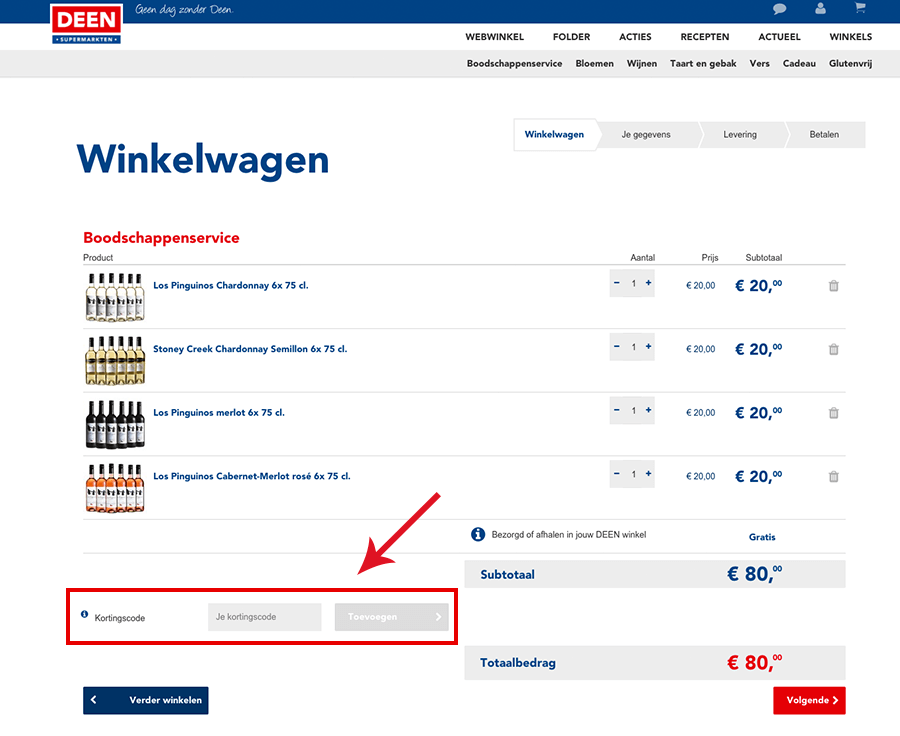Click info icon beside Kortingscode label

(x=84, y=614)
